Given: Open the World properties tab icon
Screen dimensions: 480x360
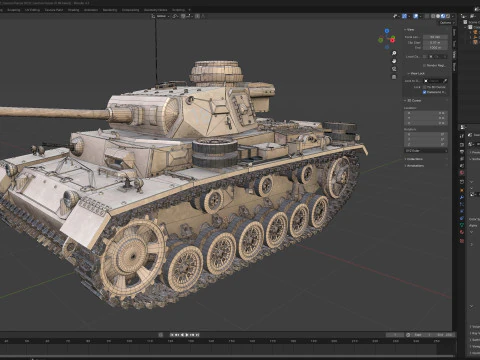Looking at the screenshot, I should point(462,172).
